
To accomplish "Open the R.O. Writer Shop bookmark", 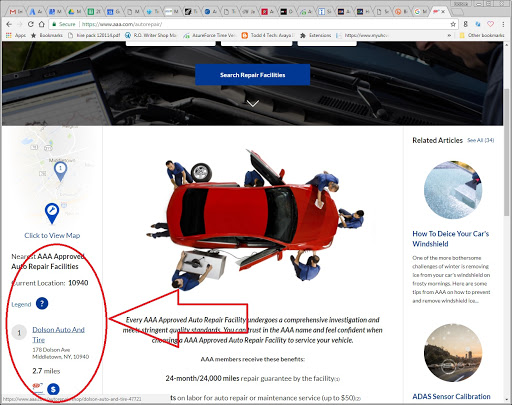I will (x=151, y=35).
